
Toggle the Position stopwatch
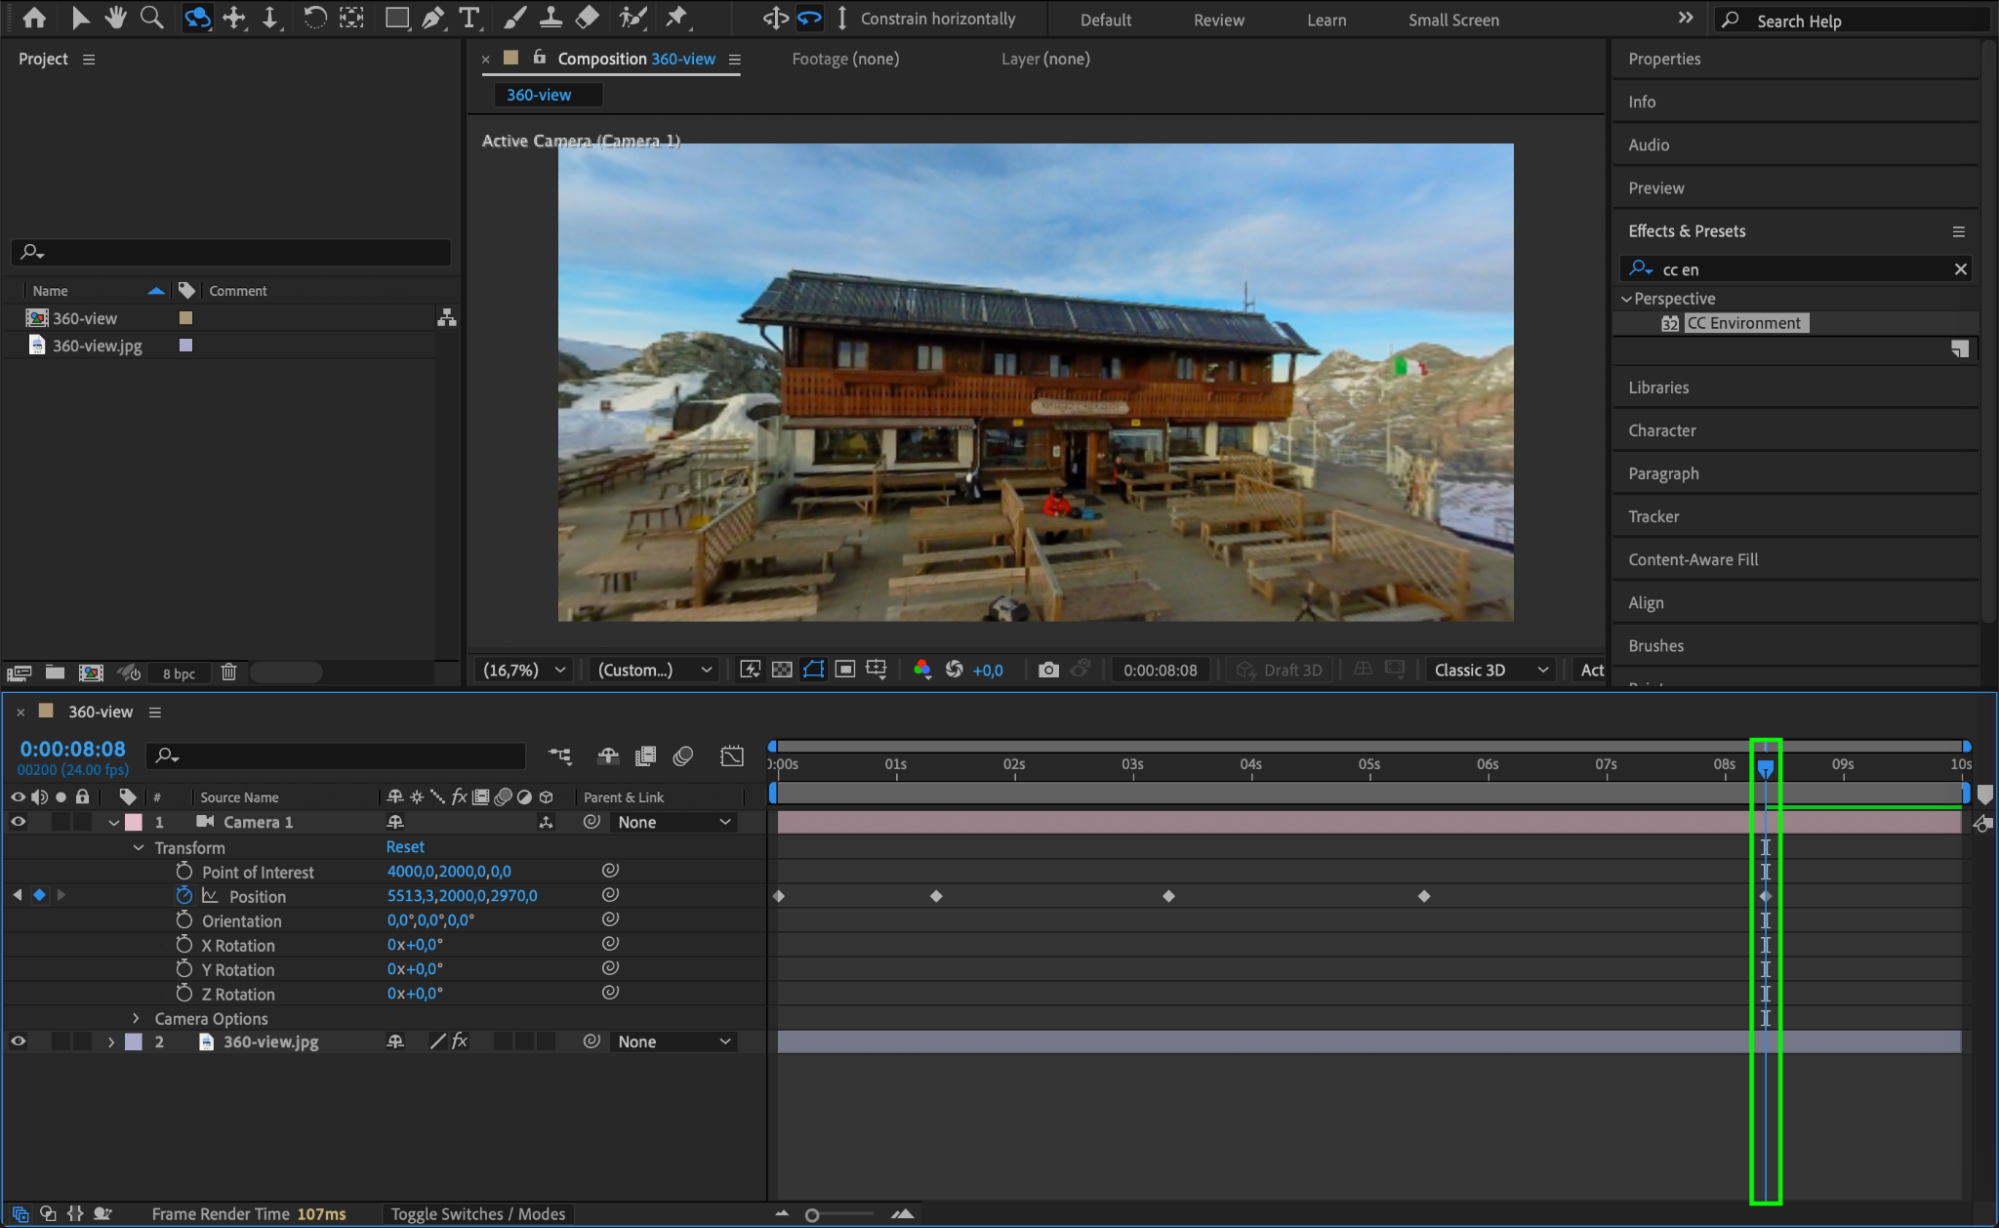click(184, 896)
